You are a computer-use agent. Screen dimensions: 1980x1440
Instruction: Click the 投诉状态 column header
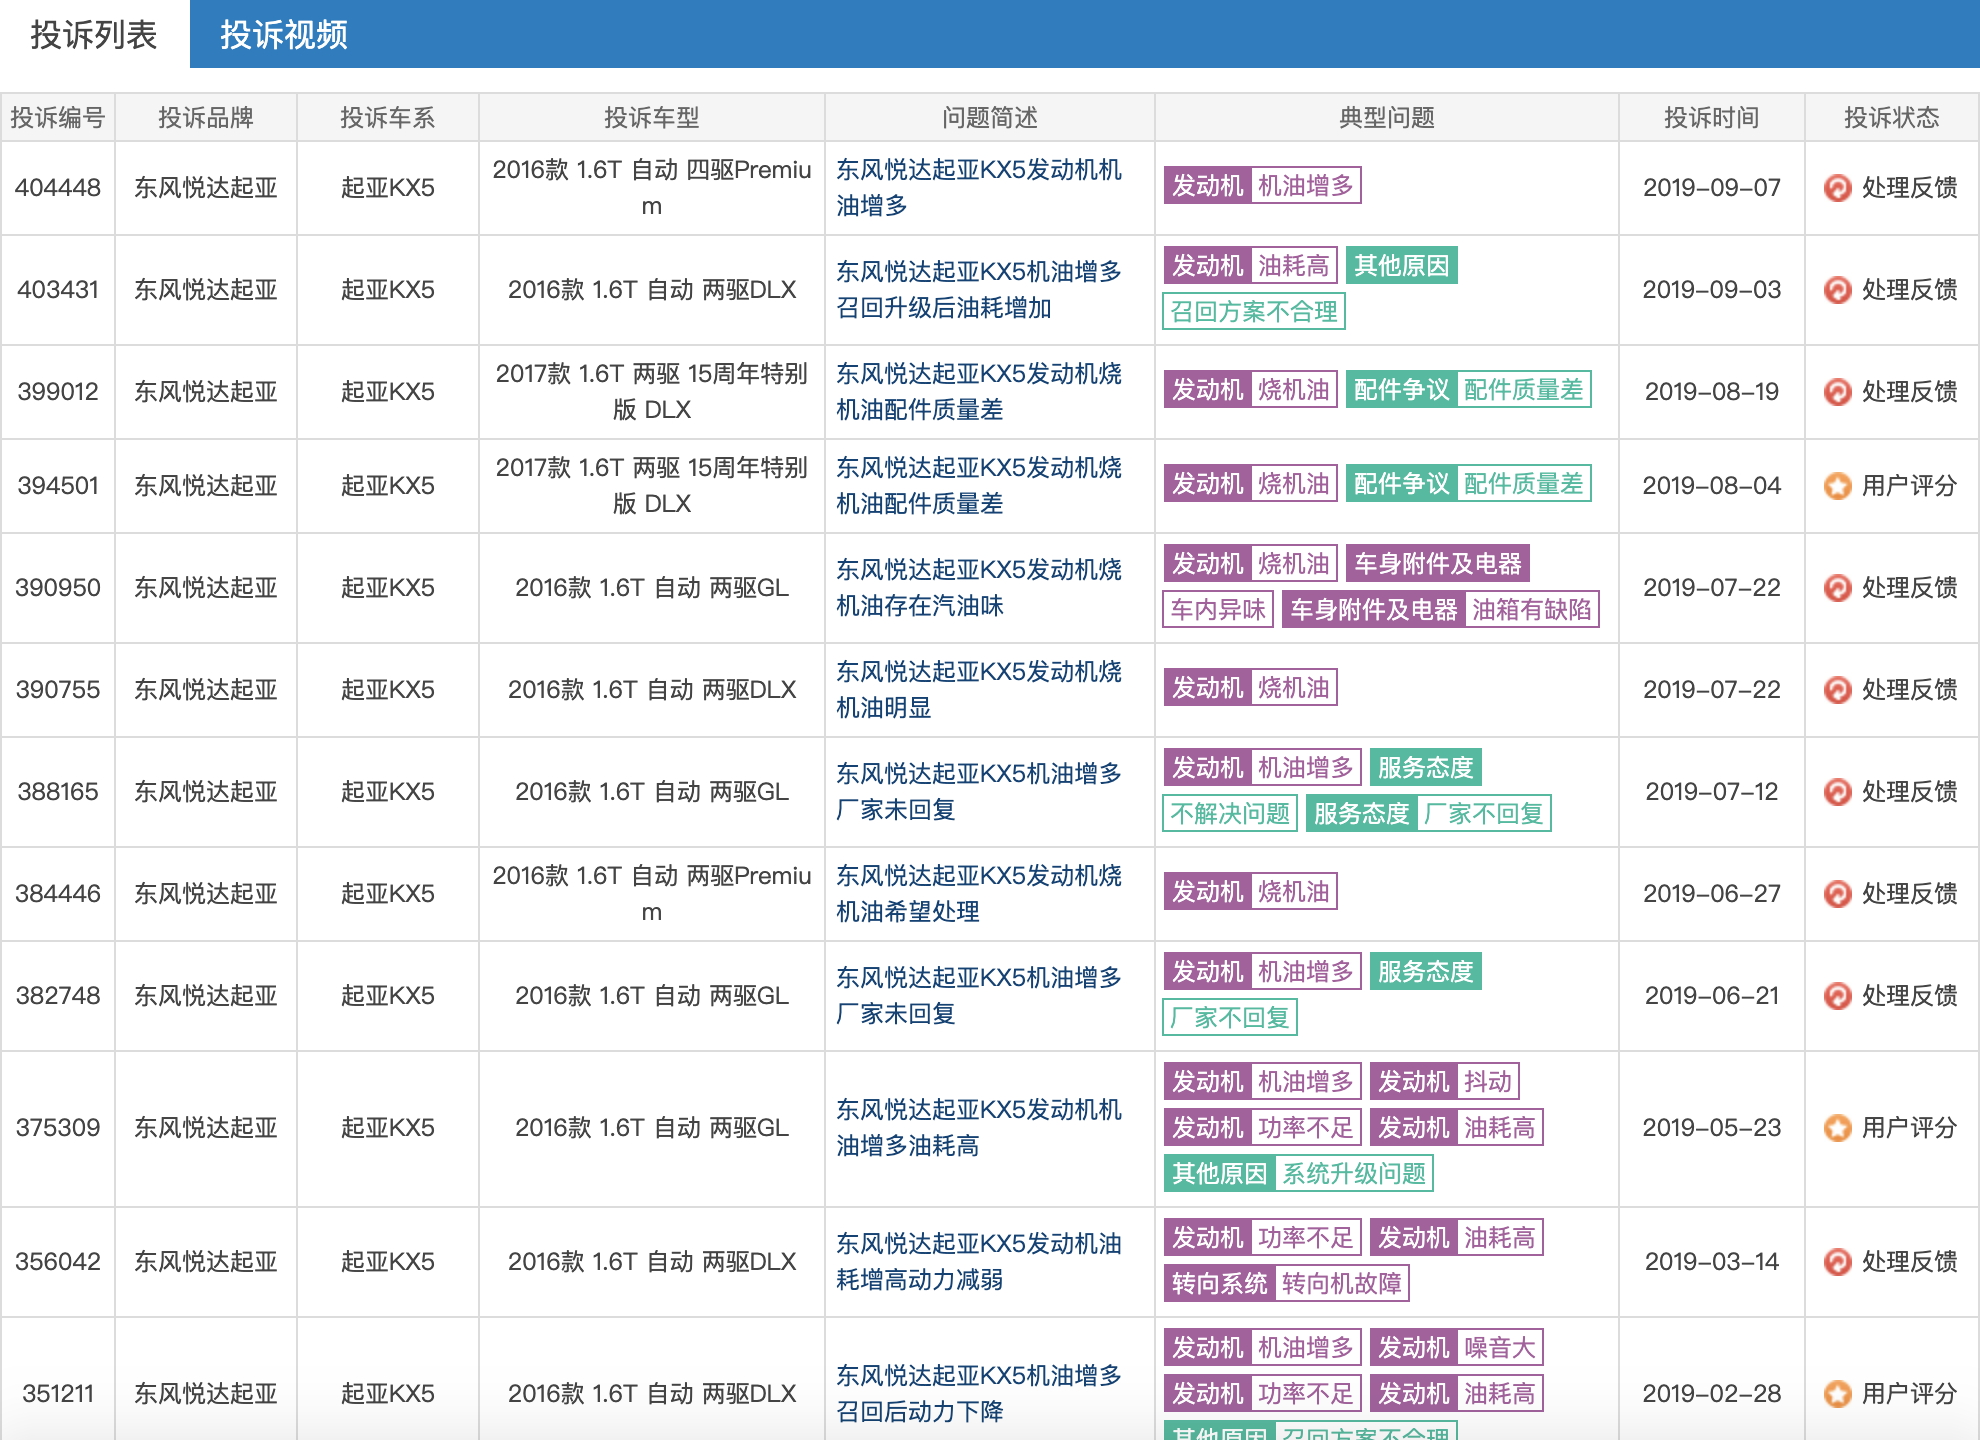[1892, 118]
